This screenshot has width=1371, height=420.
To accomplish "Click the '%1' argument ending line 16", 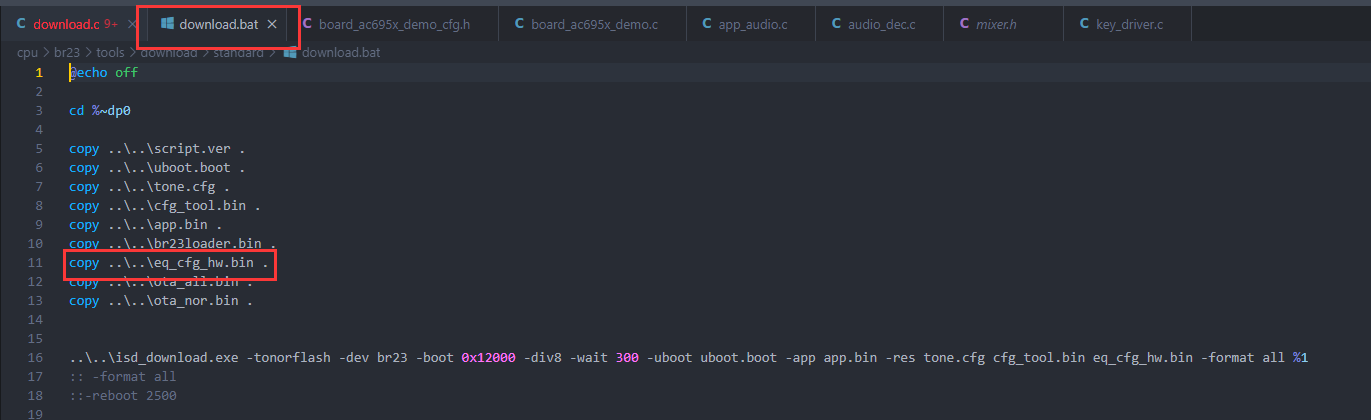I will pyautogui.click(x=1300, y=358).
